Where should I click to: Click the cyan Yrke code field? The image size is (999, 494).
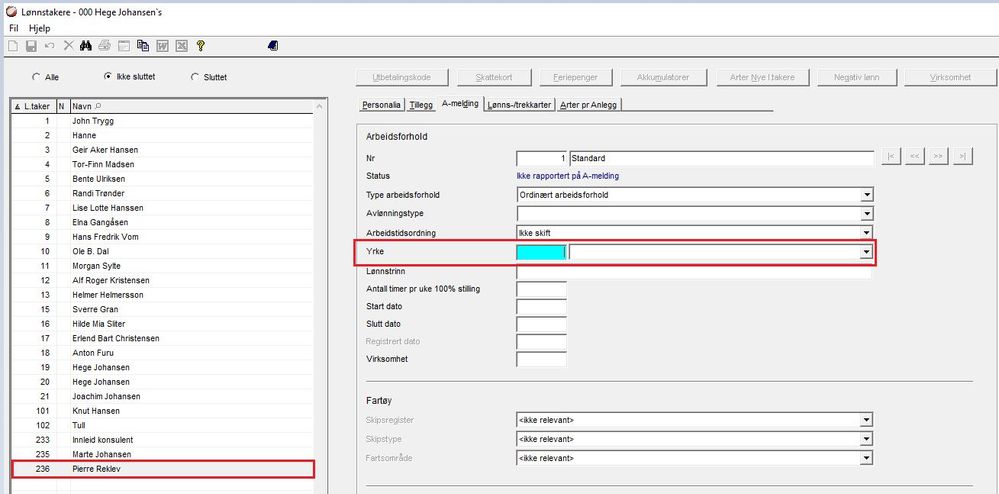pyautogui.click(x=541, y=253)
